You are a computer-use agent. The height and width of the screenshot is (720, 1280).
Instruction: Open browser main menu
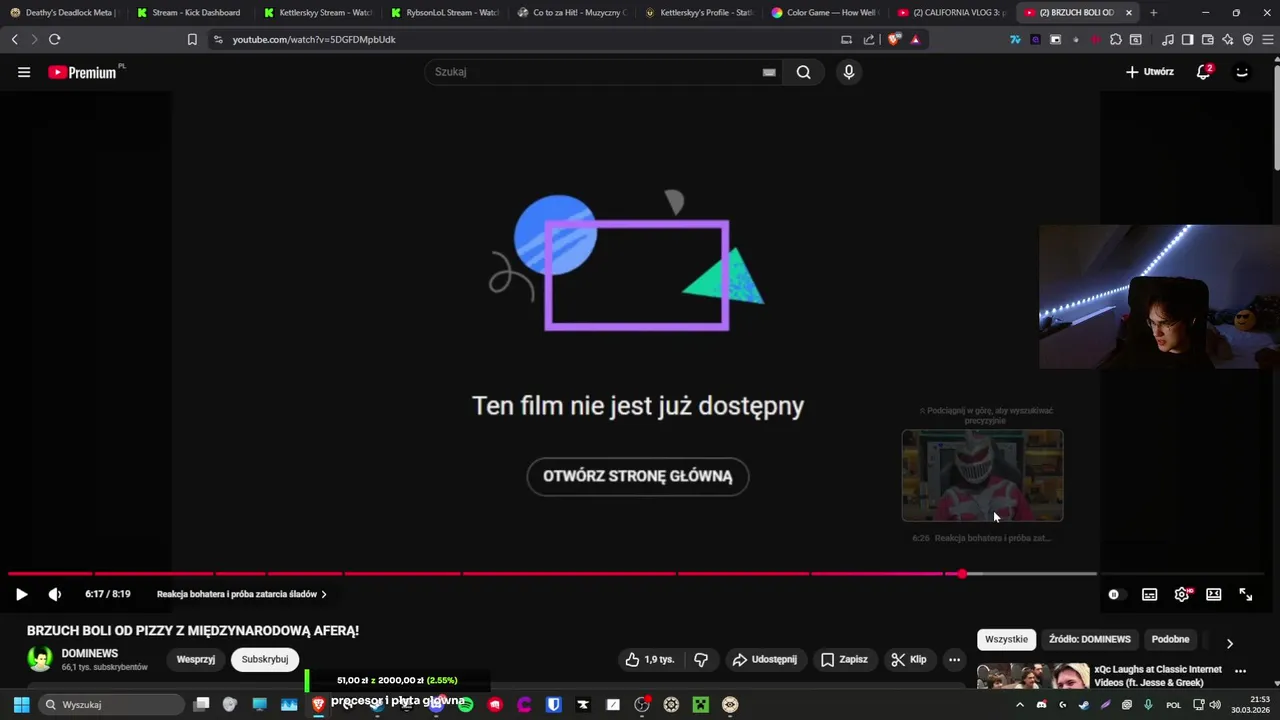point(1267,39)
